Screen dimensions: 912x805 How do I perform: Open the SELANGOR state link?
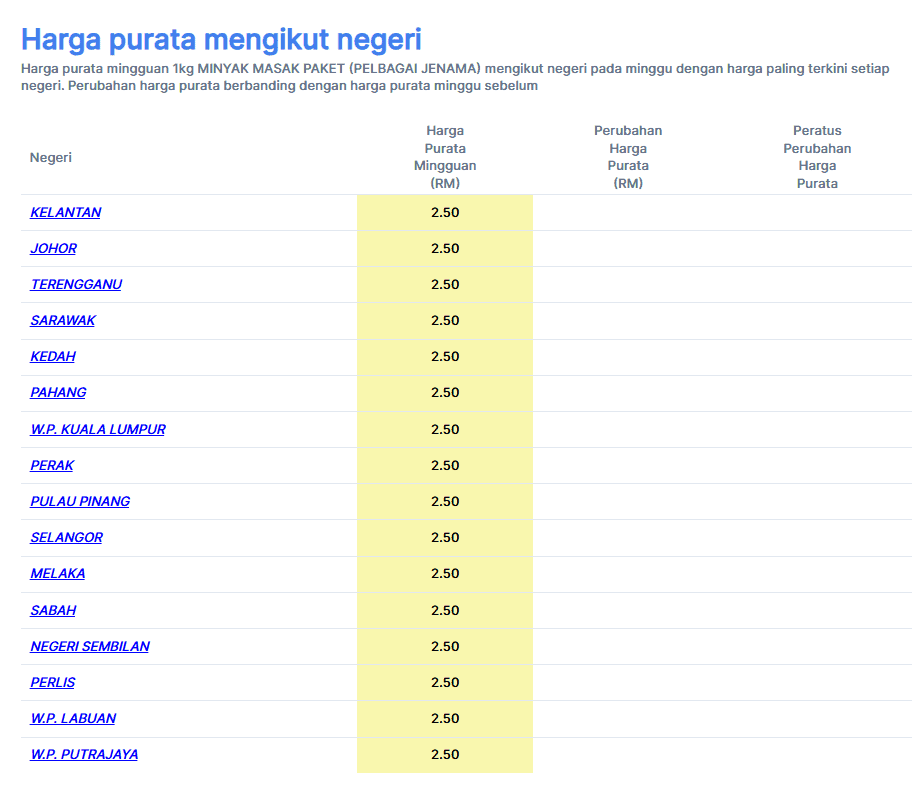66,537
